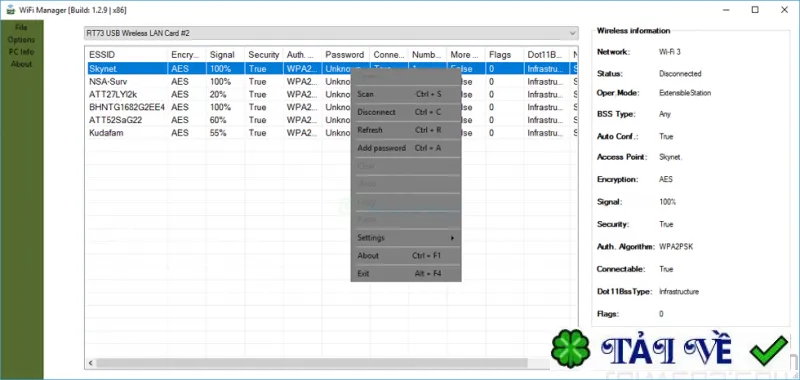
Task: Open the PC Info sidebar item
Action: tap(21, 52)
